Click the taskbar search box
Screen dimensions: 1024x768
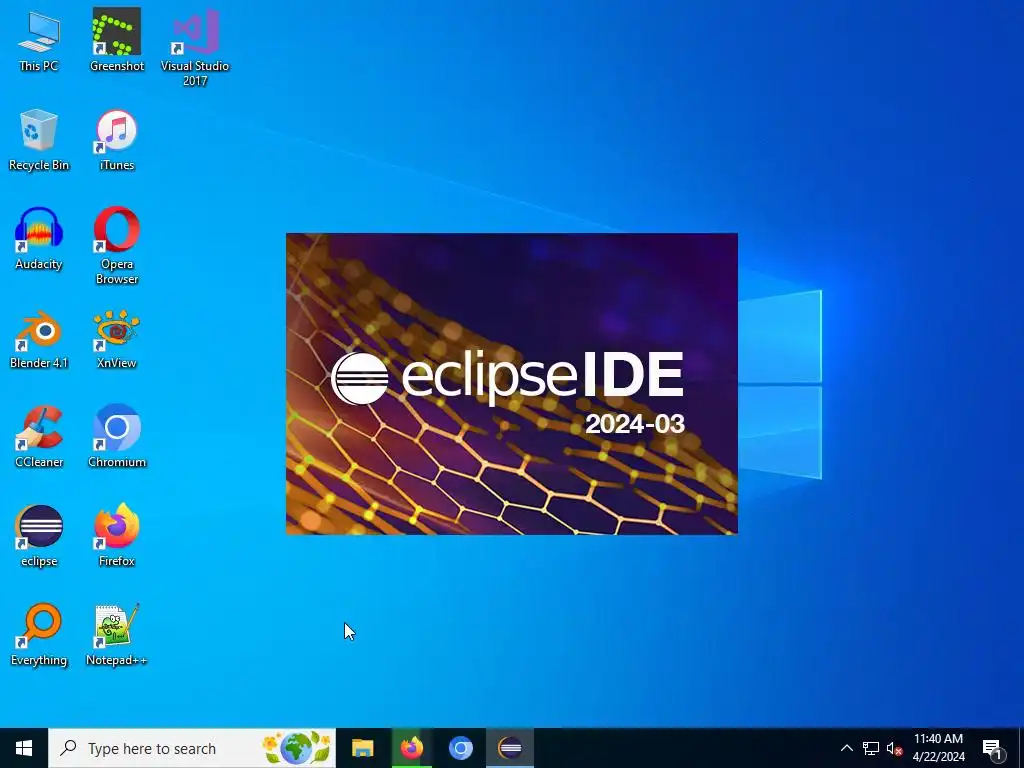192,748
